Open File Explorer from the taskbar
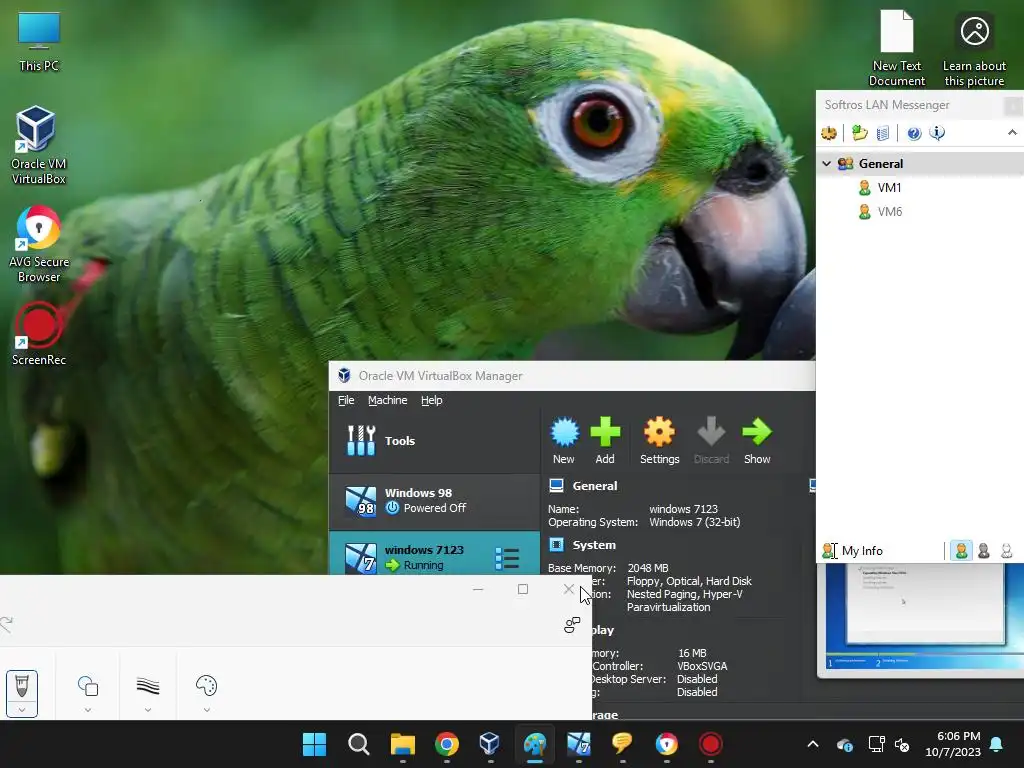 (403, 744)
